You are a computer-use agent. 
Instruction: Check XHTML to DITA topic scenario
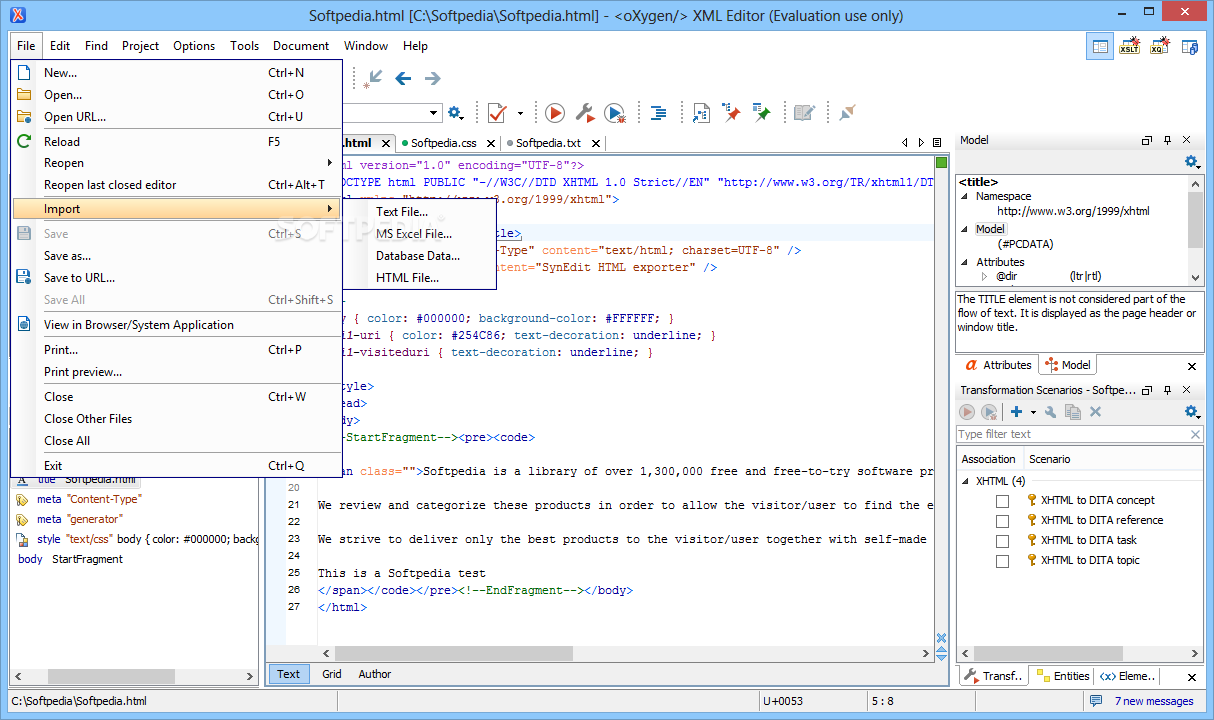(x=1002, y=561)
